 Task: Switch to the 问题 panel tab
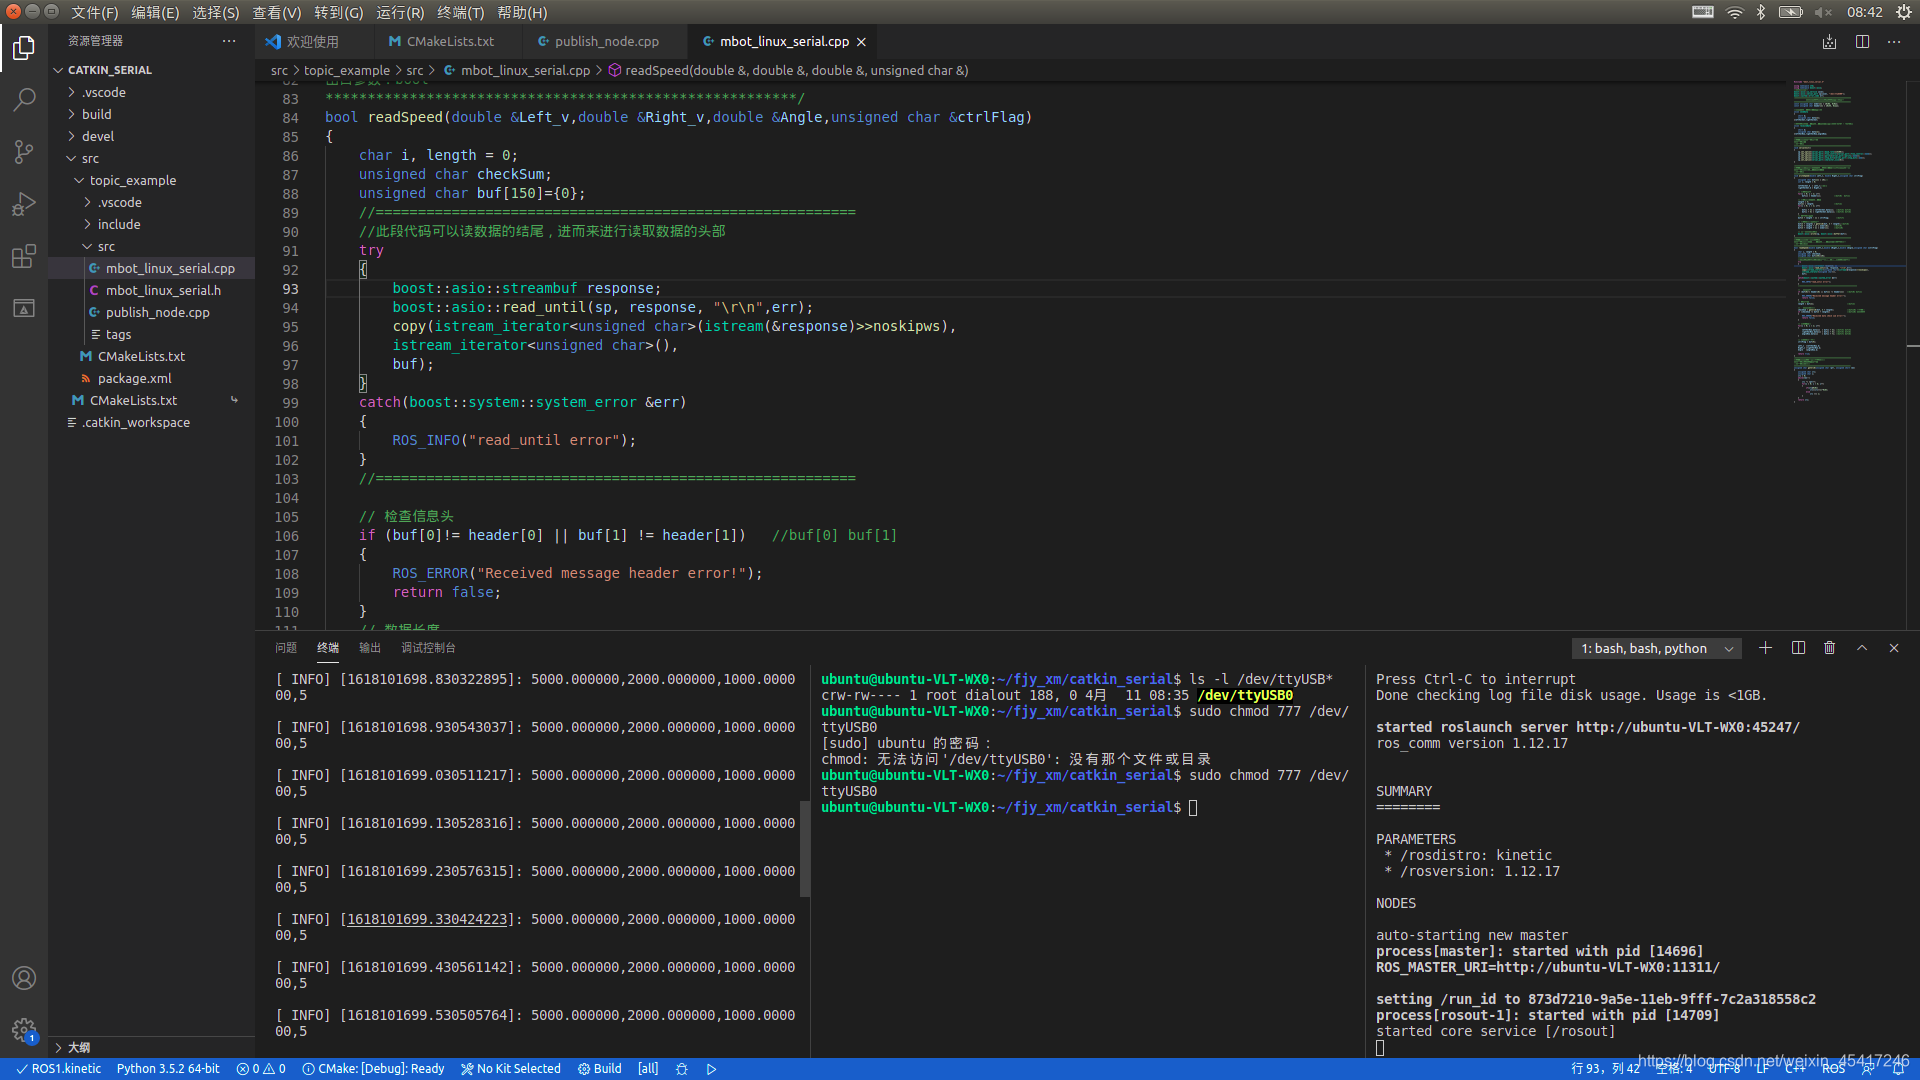pos(286,648)
